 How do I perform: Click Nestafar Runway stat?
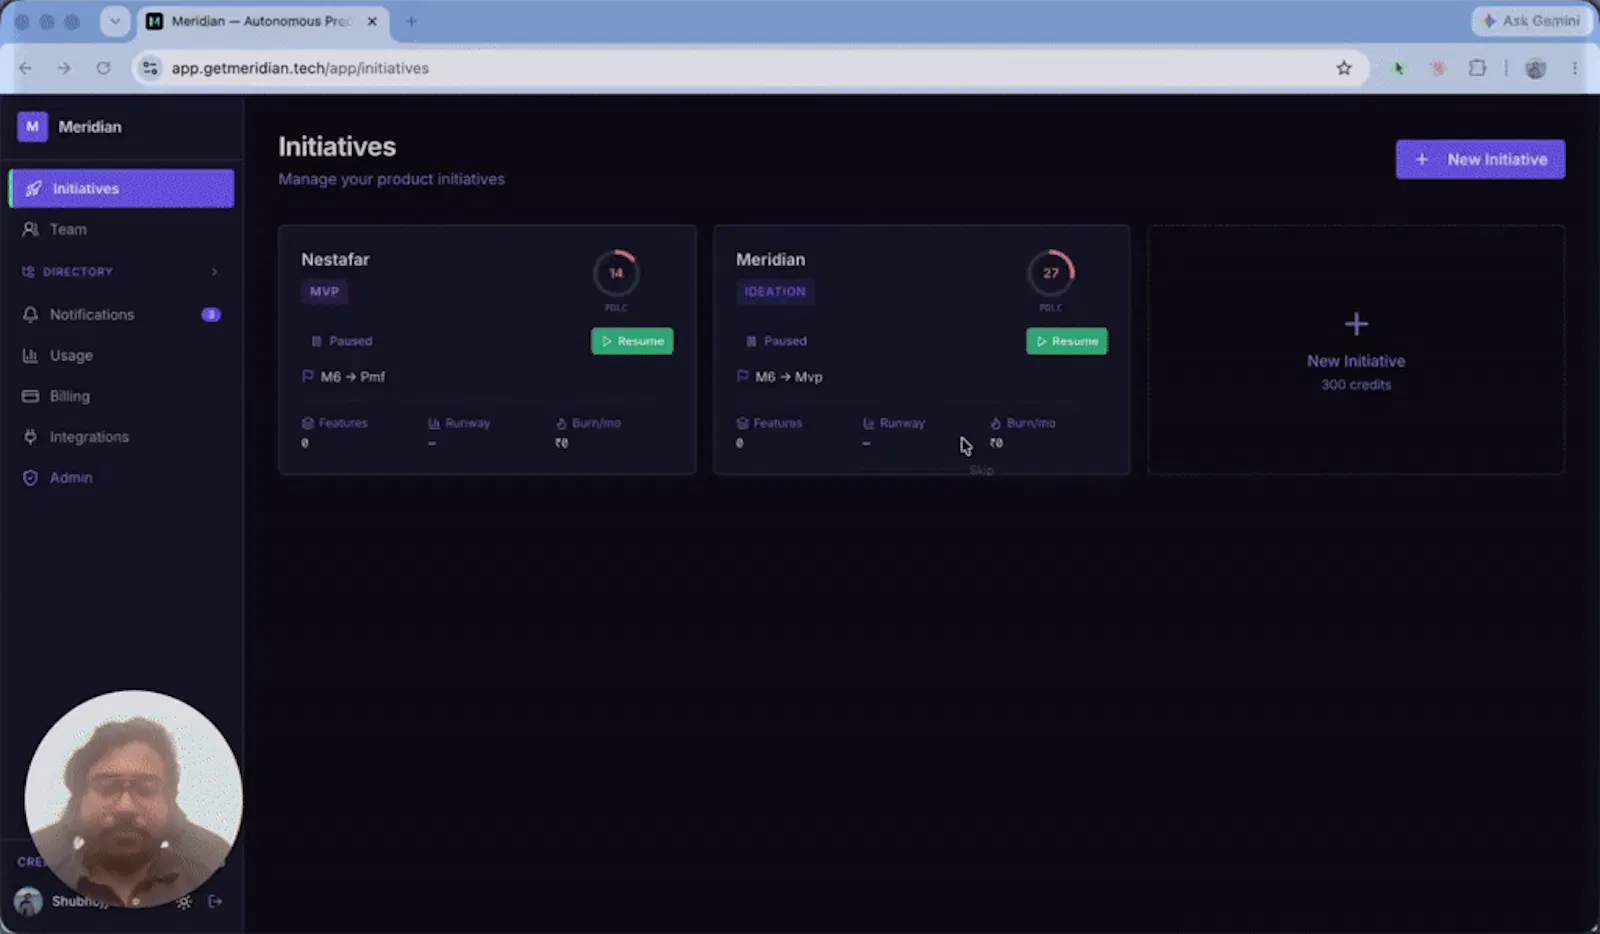459,433
